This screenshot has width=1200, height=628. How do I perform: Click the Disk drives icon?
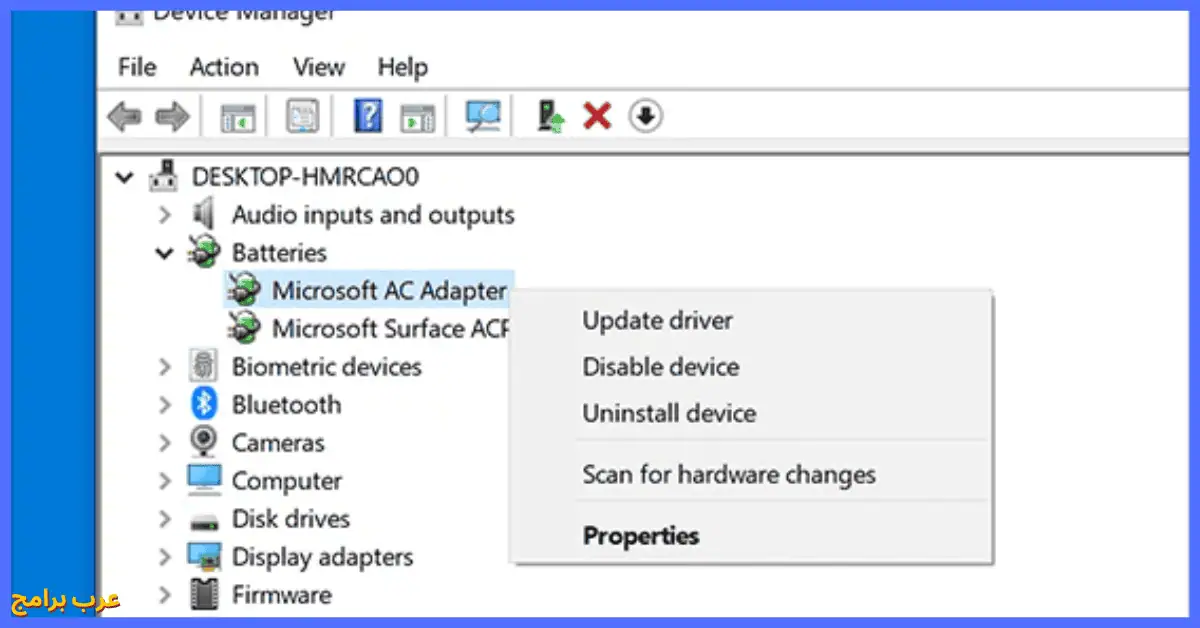pyautogui.click(x=204, y=520)
